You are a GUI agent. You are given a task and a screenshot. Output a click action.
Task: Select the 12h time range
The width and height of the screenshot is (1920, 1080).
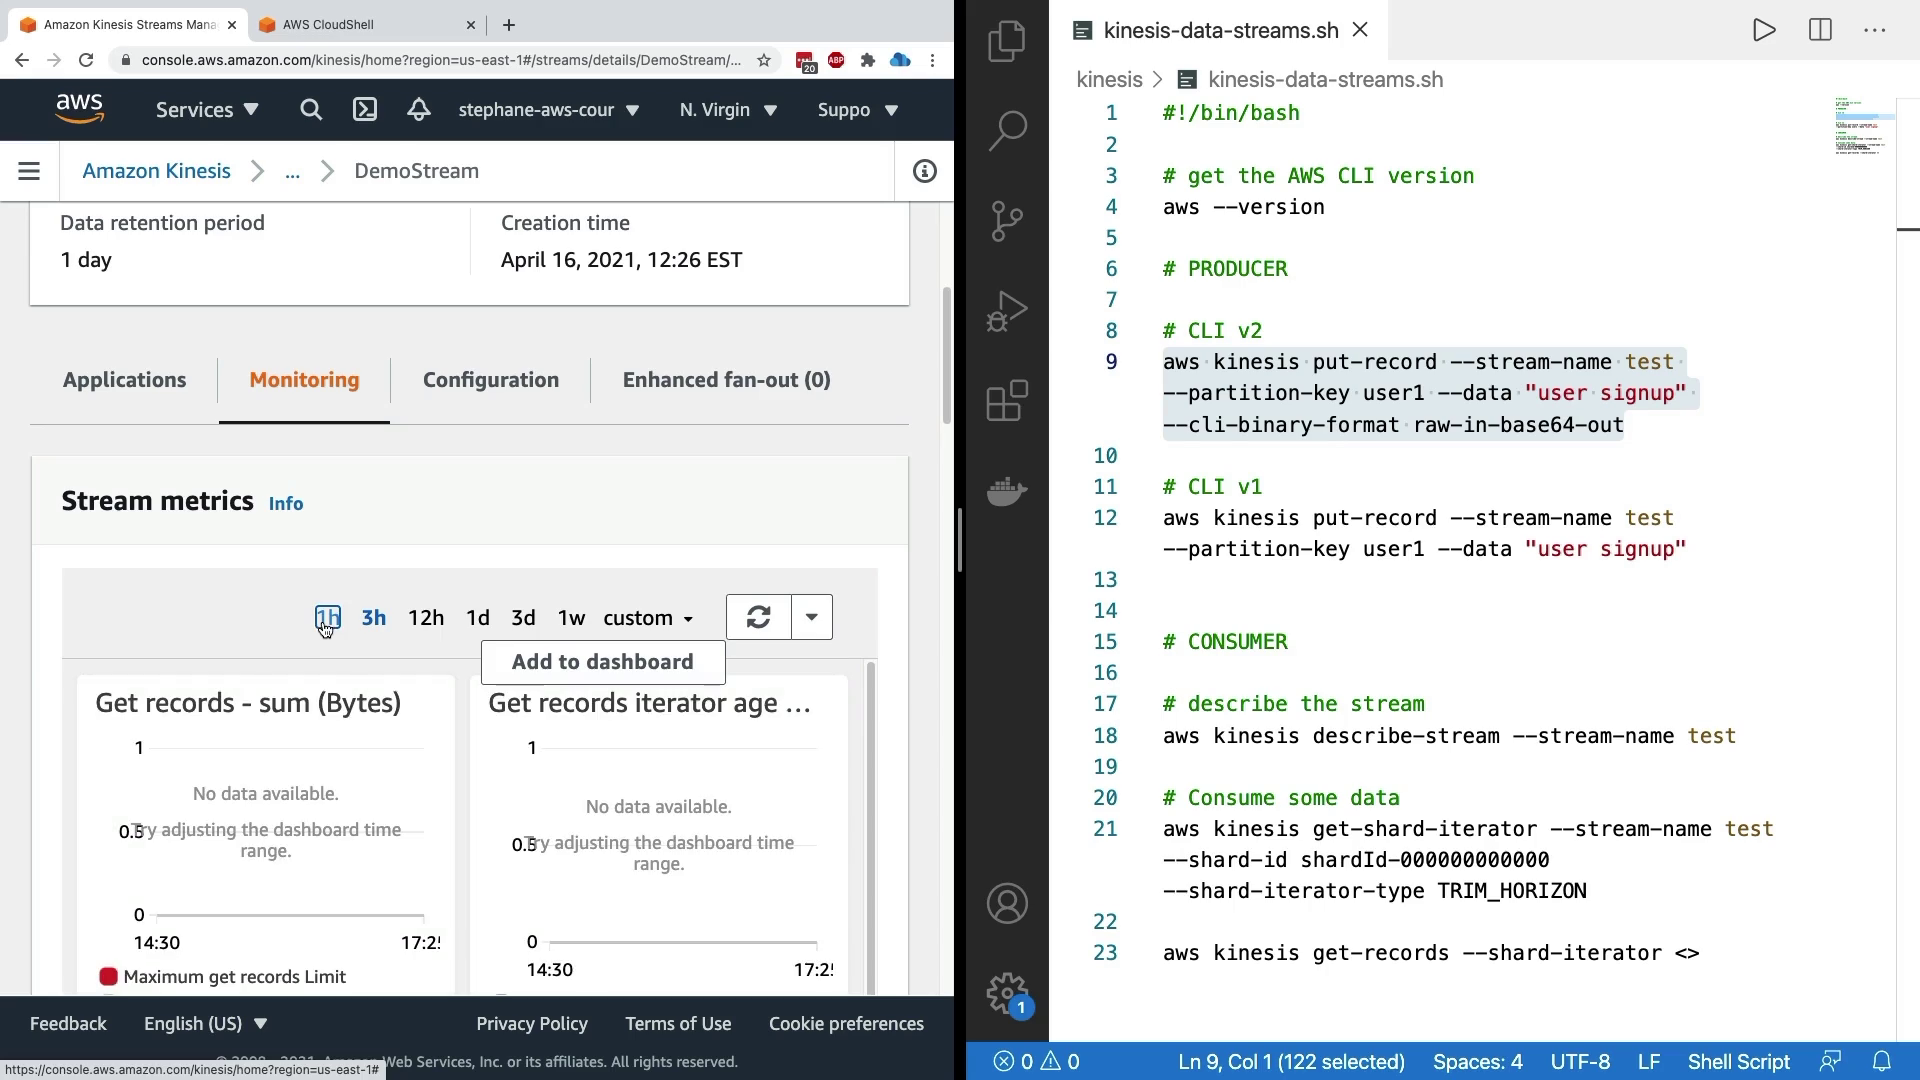tap(426, 618)
